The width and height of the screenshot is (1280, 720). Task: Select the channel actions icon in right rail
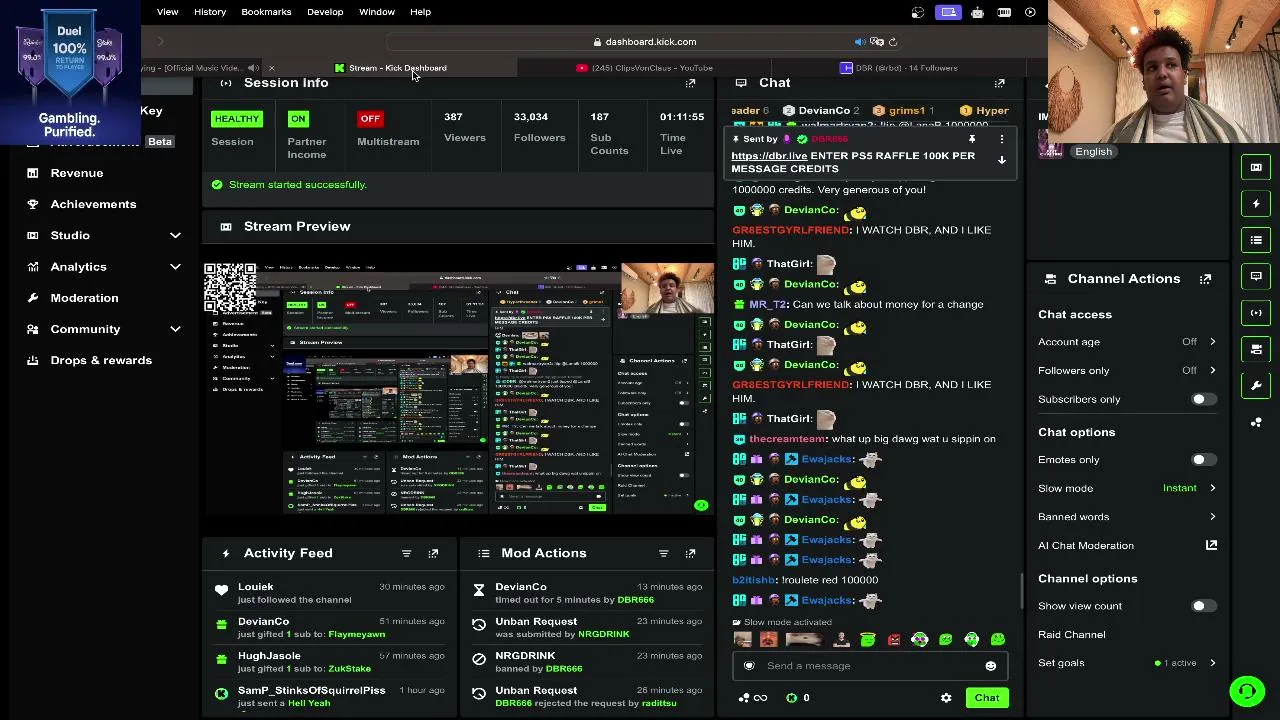click(1256, 349)
